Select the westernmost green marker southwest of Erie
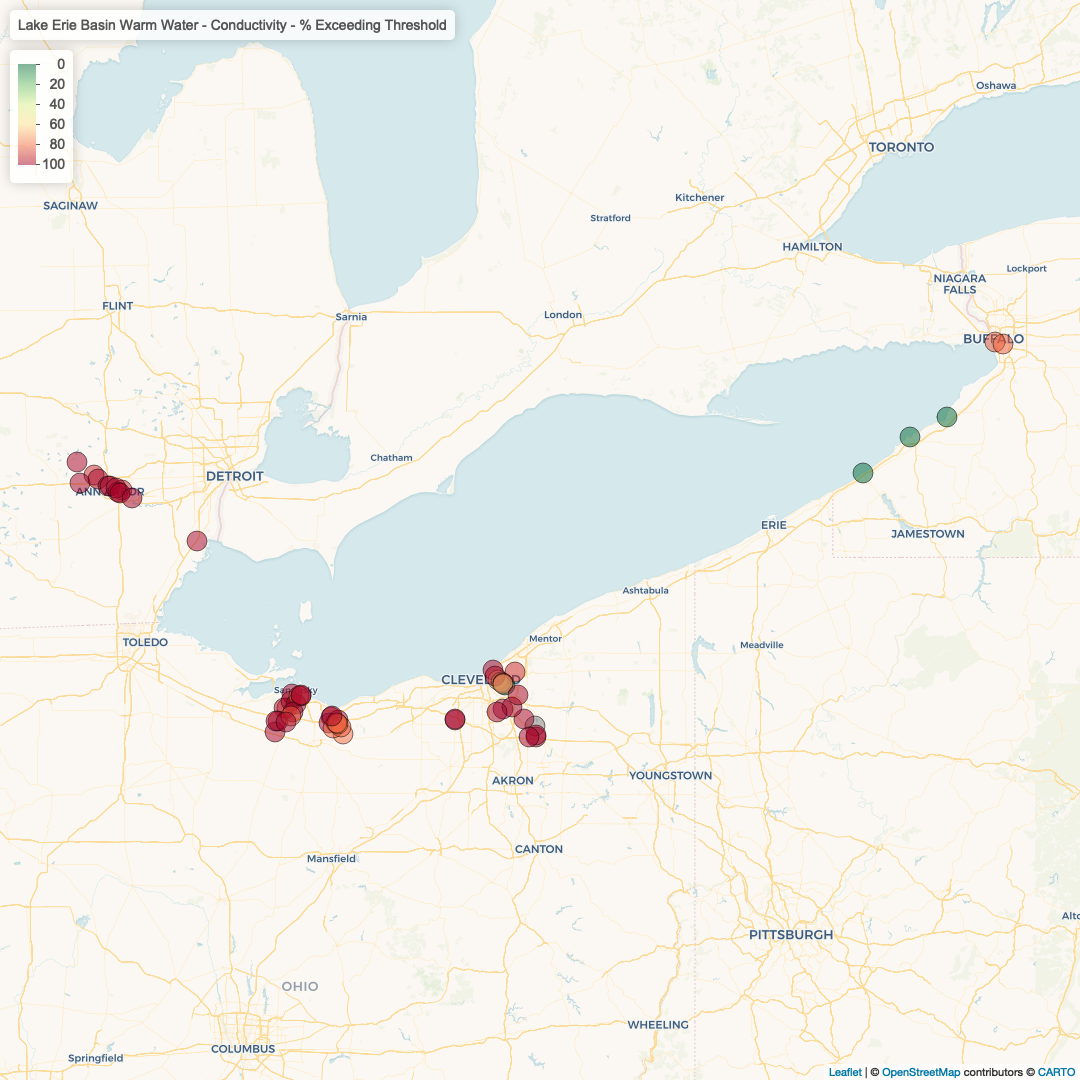The height and width of the screenshot is (1080, 1080). coord(862,471)
